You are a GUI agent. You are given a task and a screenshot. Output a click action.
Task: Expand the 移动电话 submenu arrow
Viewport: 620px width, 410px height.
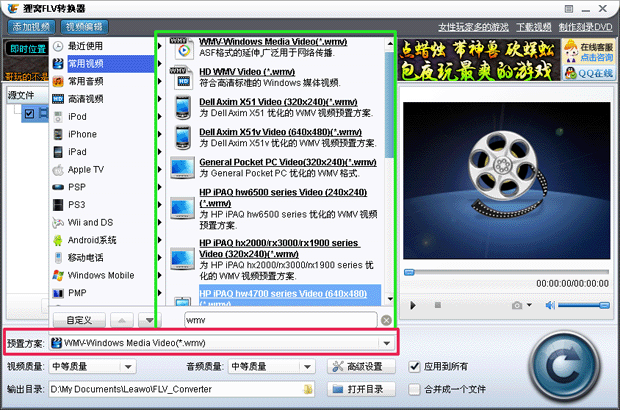(159, 258)
